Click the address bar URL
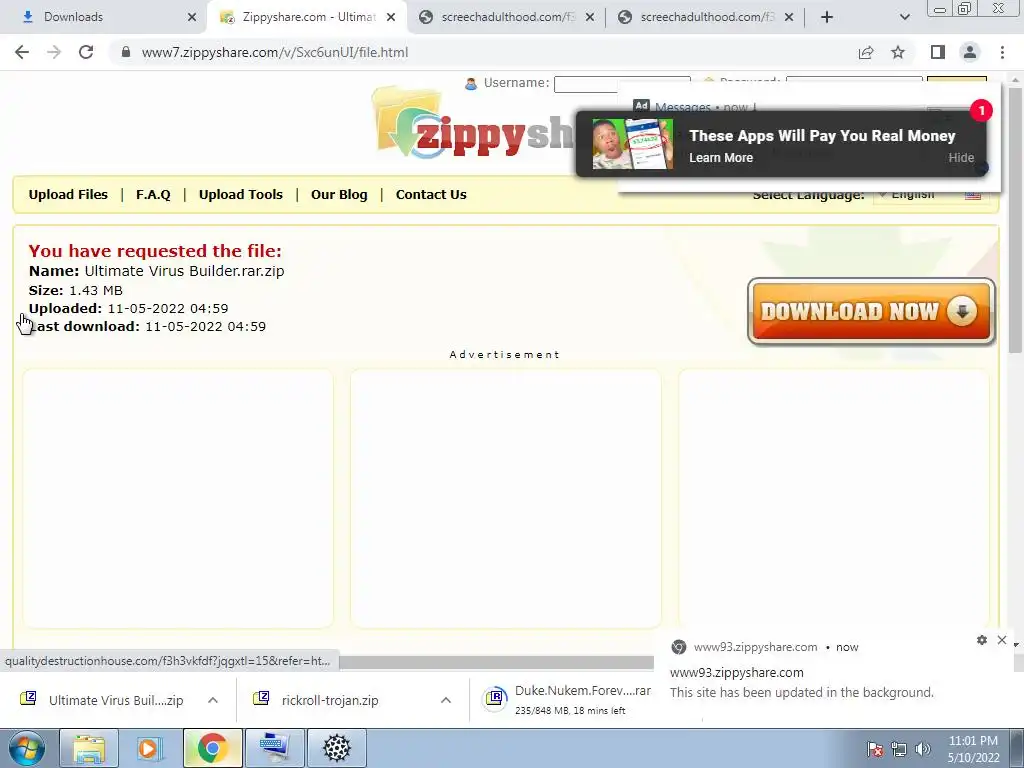 coord(275,52)
